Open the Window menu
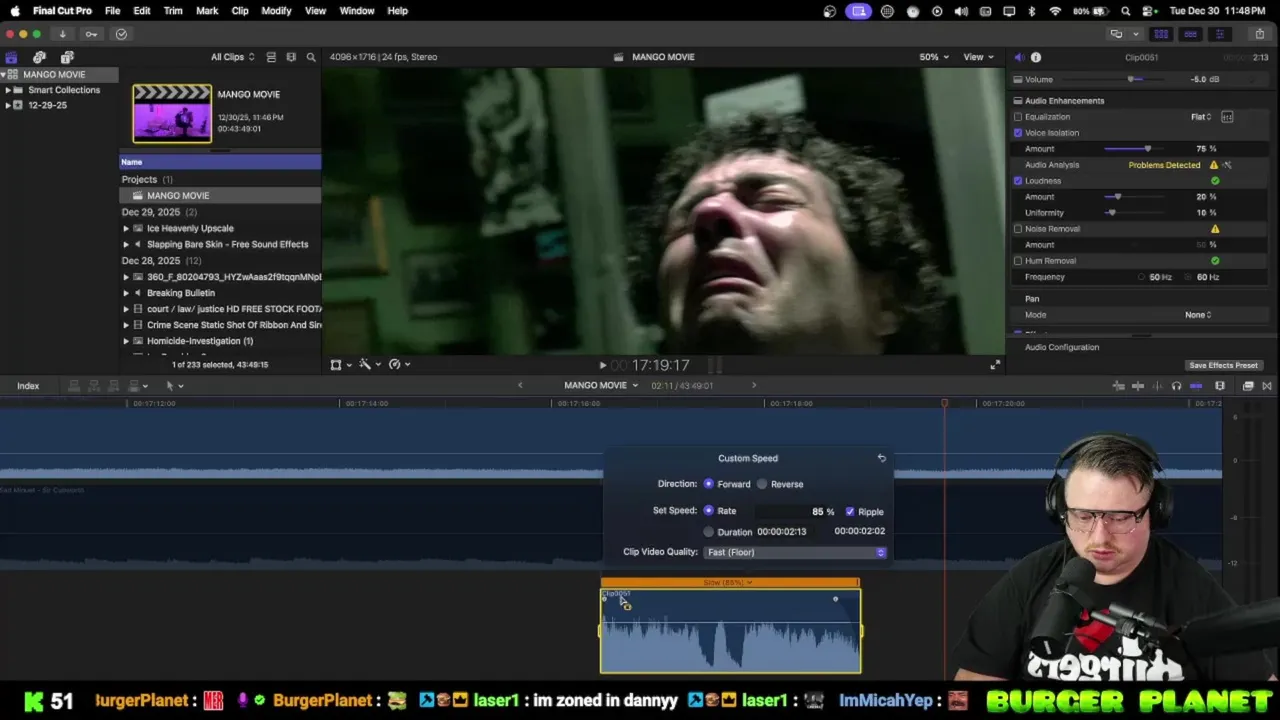This screenshot has height=720, width=1280. pyautogui.click(x=357, y=11)
